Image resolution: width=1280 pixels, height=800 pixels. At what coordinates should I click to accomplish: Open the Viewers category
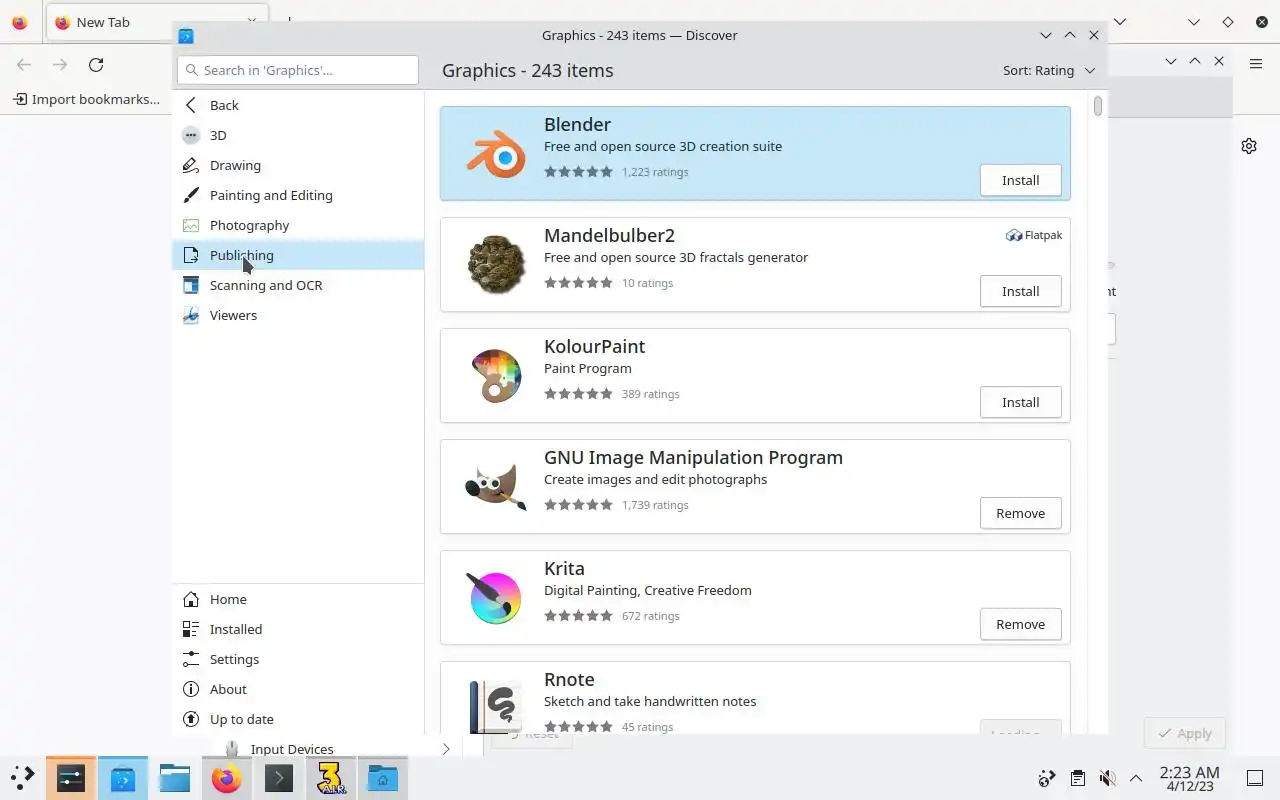click(x=298, y=315)
